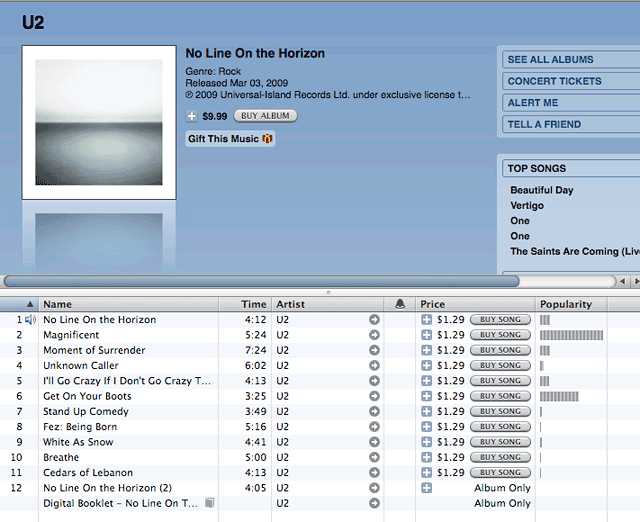Viewport: 640px width, 522px height.
Task: Click the arrow icon in Magnificent row
Action: tap(374, 335)
